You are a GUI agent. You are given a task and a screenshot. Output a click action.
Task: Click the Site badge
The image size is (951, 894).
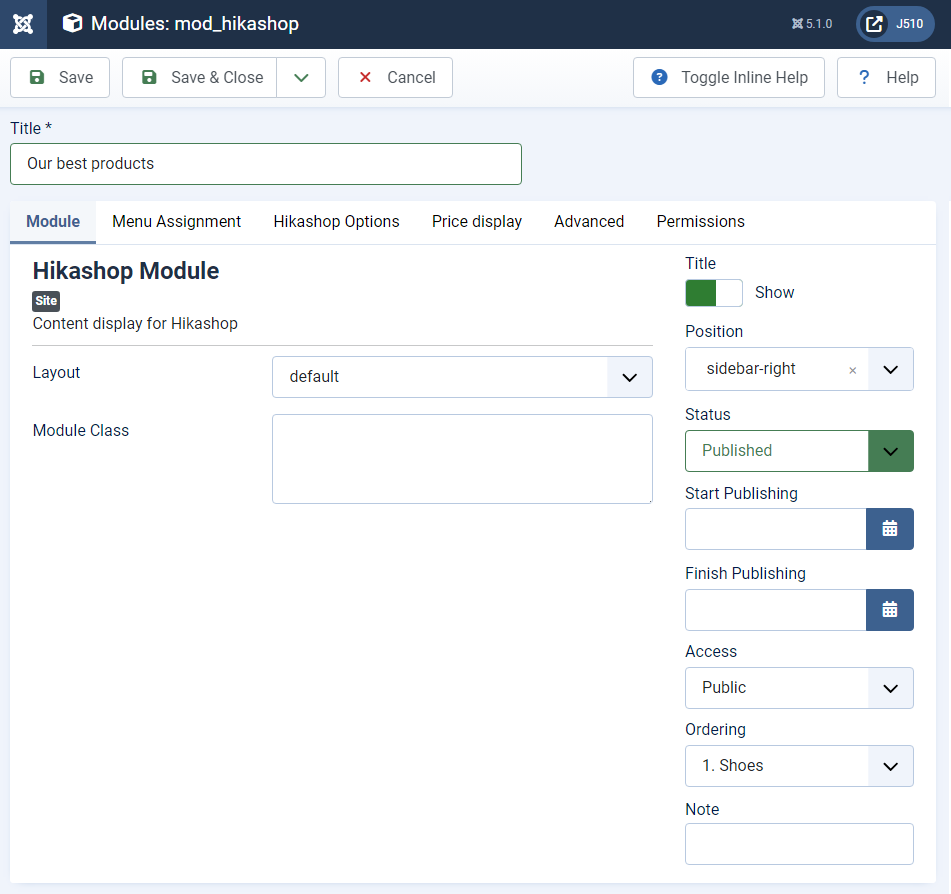[x=46, y=301]
